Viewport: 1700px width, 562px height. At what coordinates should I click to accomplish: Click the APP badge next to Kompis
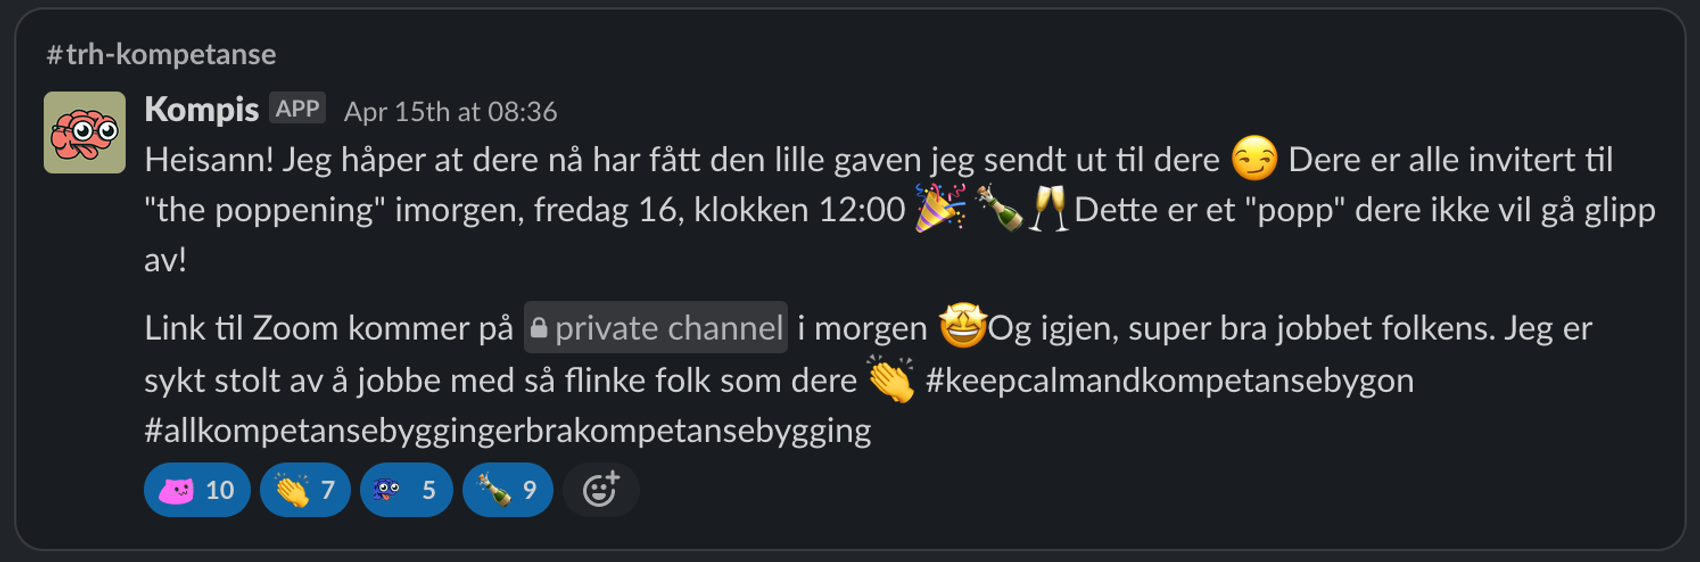click(x=297, y=109)
